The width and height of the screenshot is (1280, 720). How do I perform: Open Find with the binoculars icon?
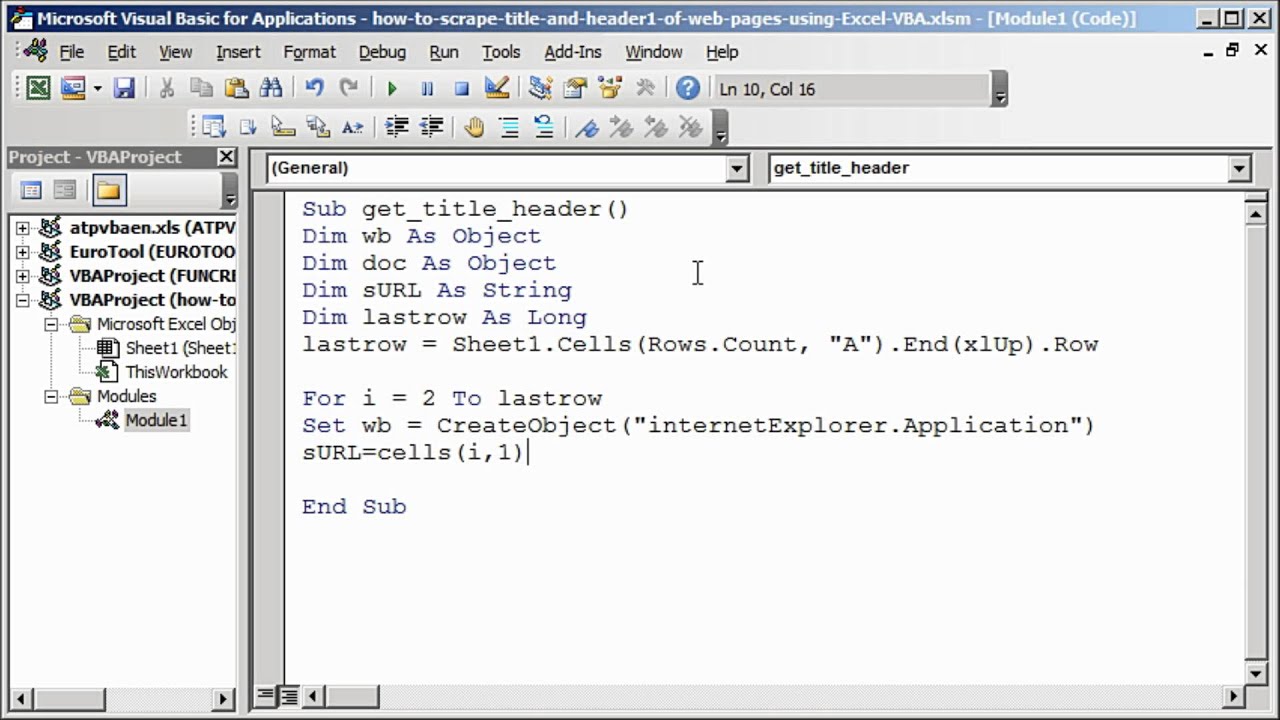[x=271, y=89]
